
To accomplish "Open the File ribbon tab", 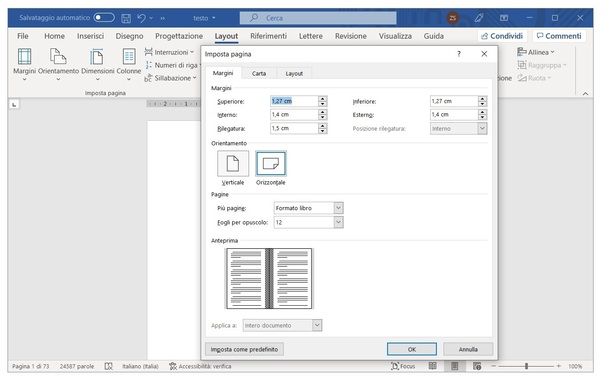I will (x=23, y=36).
